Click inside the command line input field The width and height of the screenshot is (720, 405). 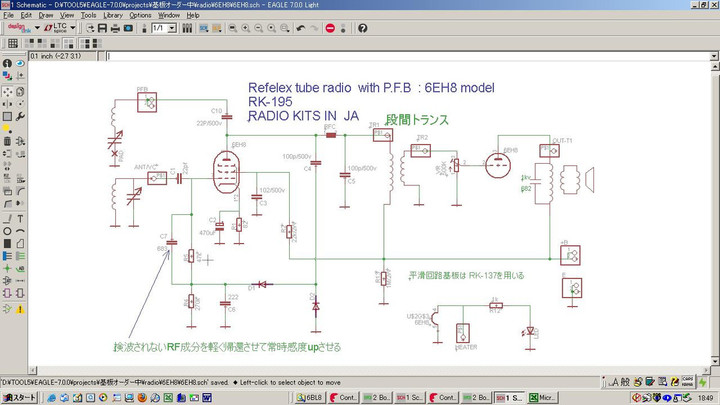click(x=400, y=55)
